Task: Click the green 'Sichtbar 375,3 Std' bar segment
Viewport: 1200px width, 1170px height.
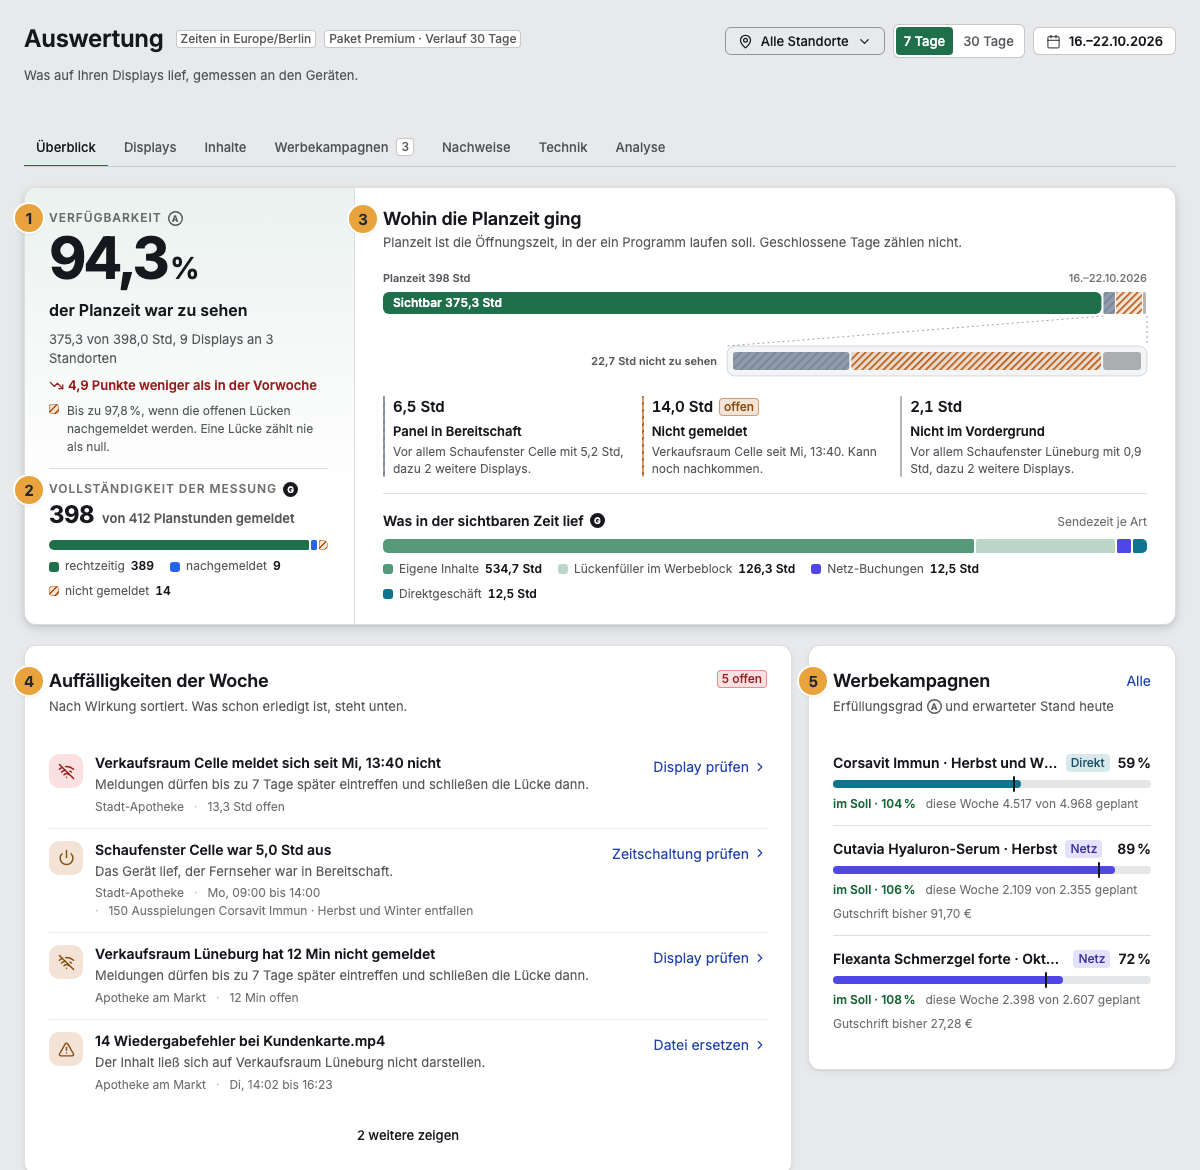Action: pyautogui.click(x=742, y=303)
